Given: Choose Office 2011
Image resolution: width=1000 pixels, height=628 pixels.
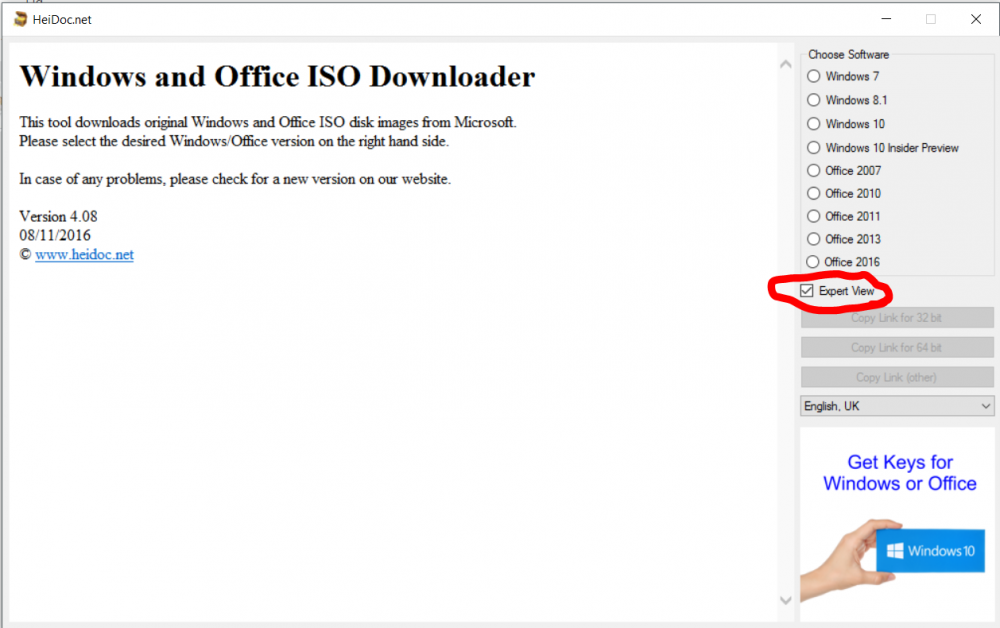Looking at the screenshot, I should coord(813,216).
